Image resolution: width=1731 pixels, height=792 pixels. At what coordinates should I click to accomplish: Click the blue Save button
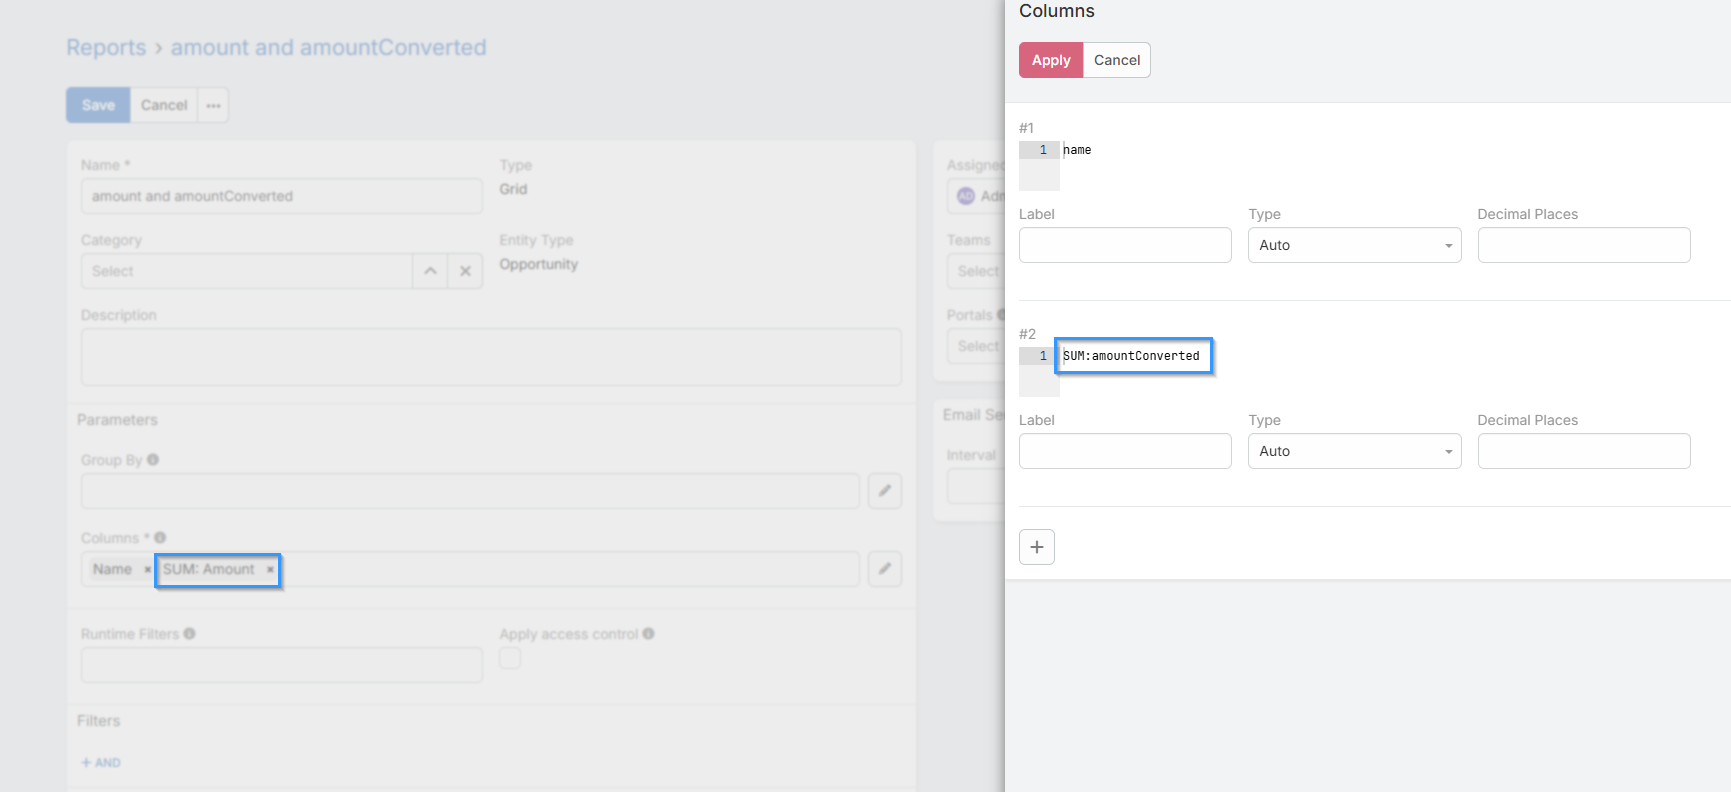[x=98, y=105]
